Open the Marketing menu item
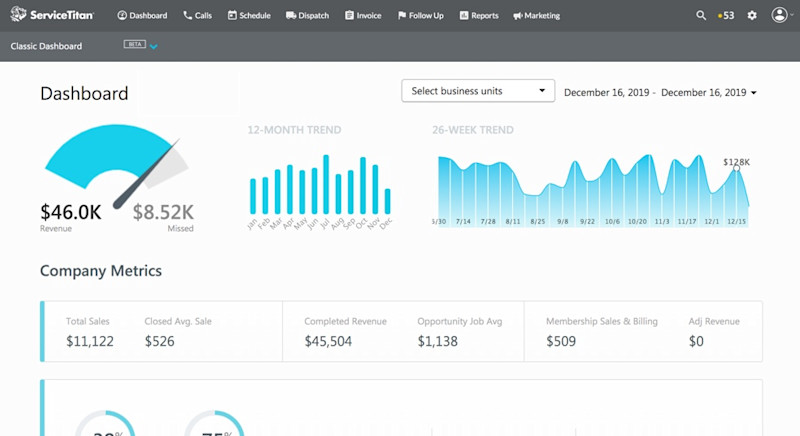800x436 pixels. tap(536, 15)
